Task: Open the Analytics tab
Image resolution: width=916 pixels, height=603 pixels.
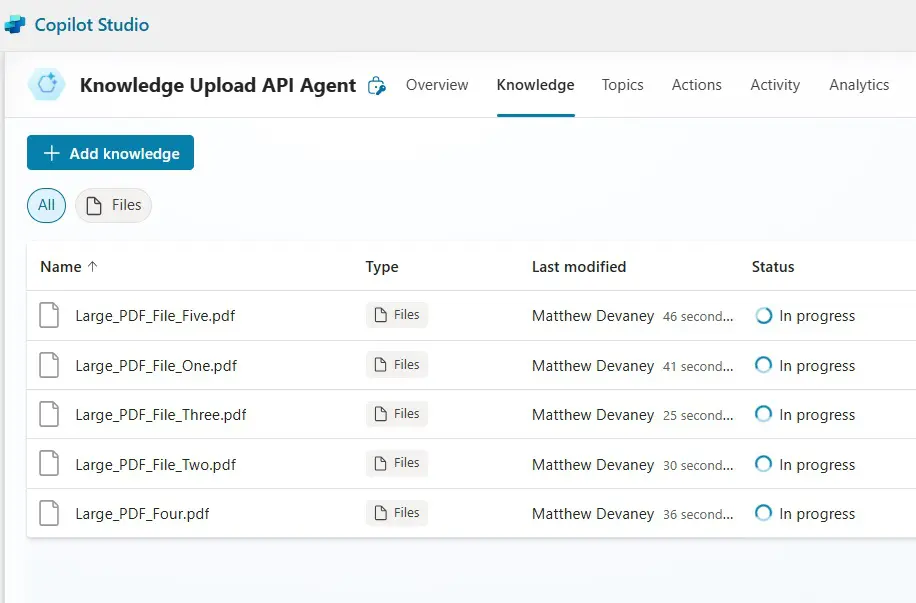Action: point(859,85)
